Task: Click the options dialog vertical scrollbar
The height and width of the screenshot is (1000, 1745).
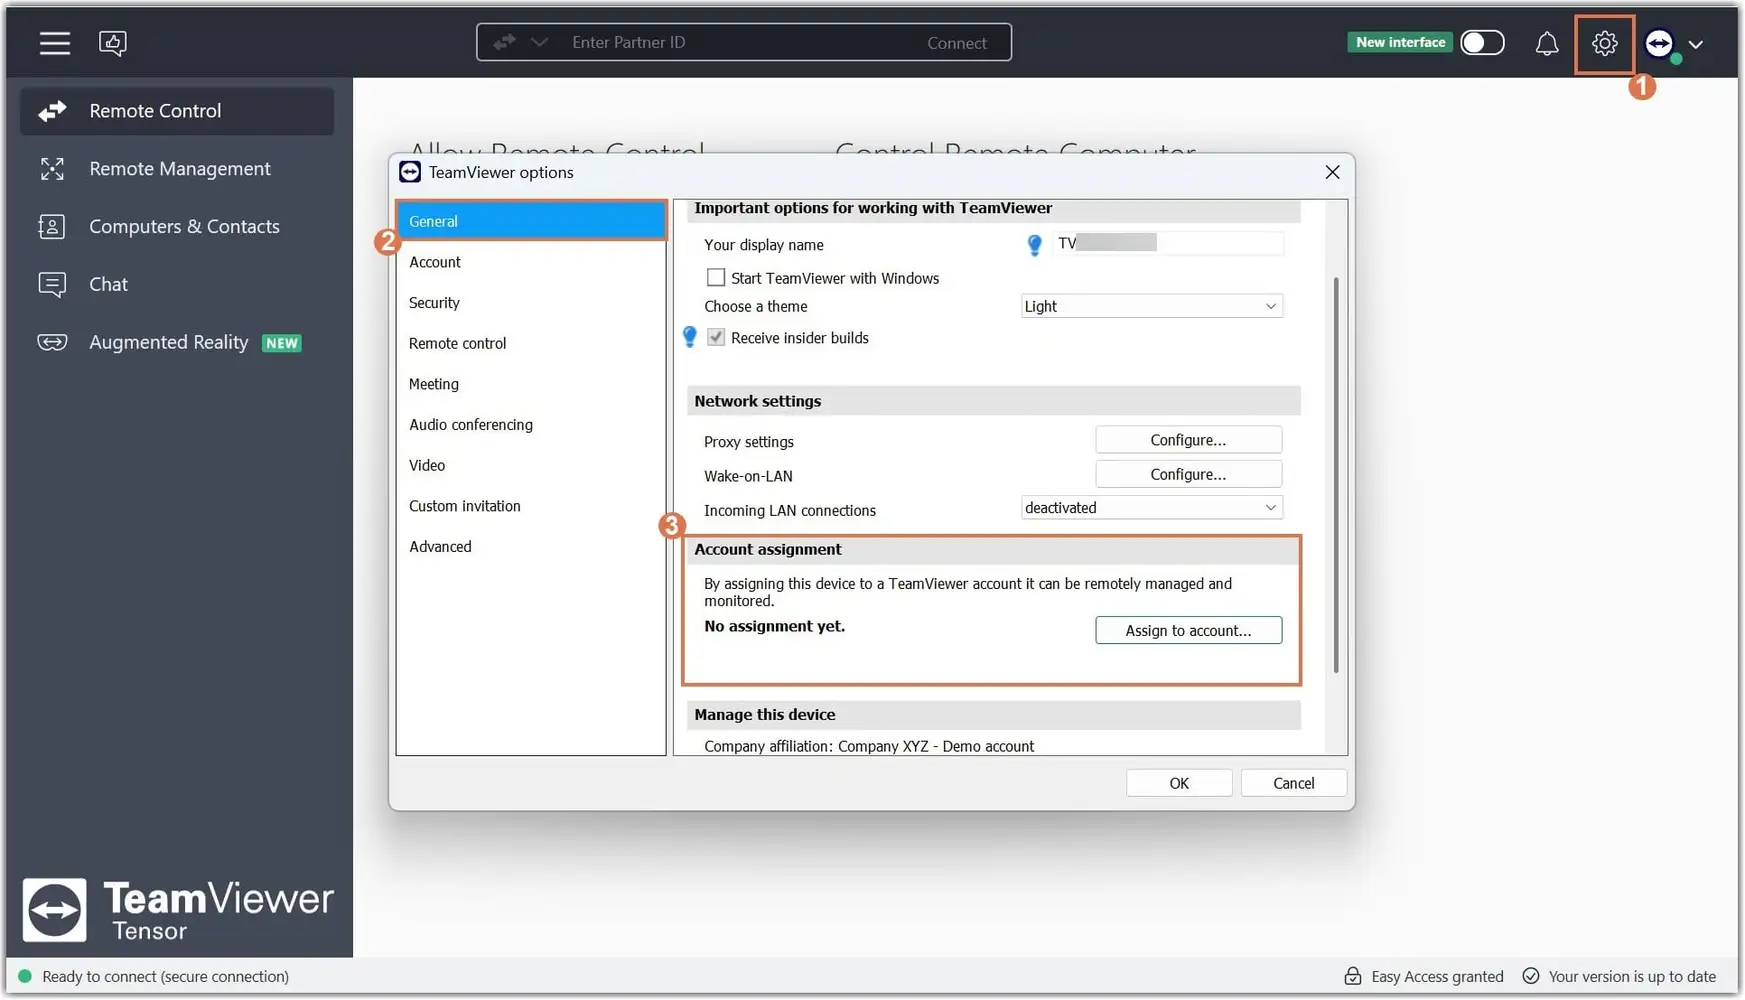Action: (1336, 475)
